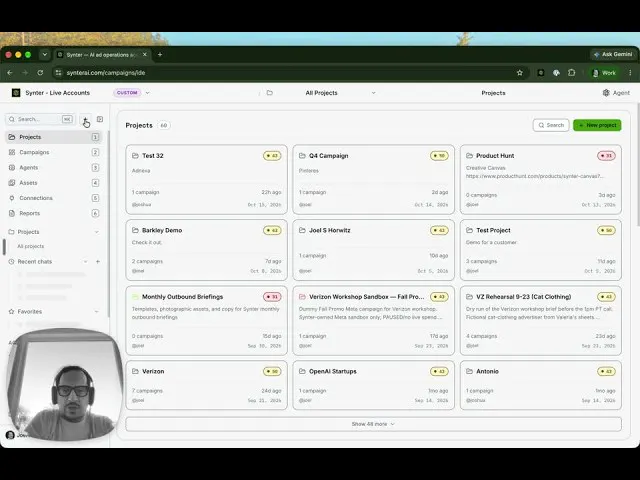The height and width of the screenshot is (480, 640).
Task: Click the address bar URL
Action: coord(106,73)
